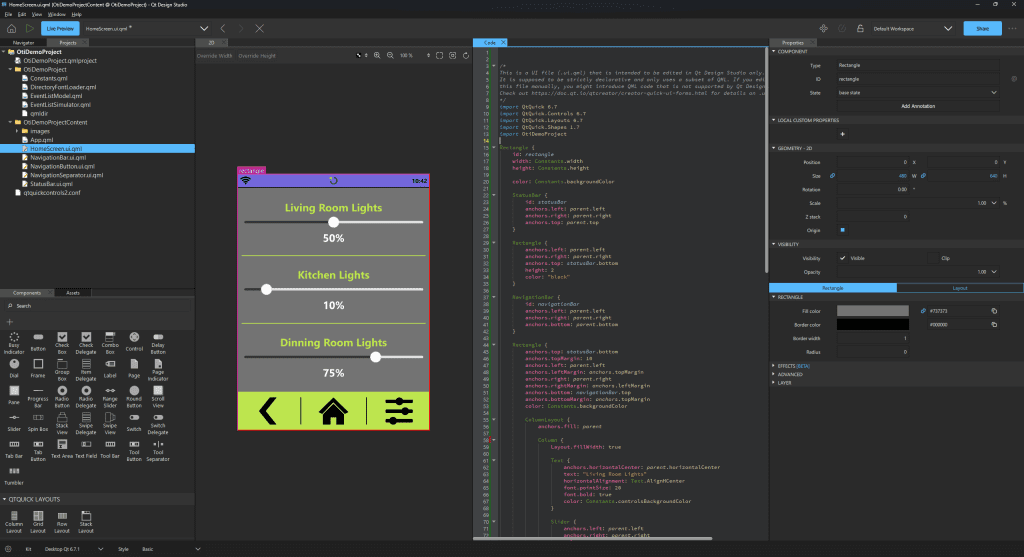
Task: Open the Edit menu
Action: pos(22,14)
